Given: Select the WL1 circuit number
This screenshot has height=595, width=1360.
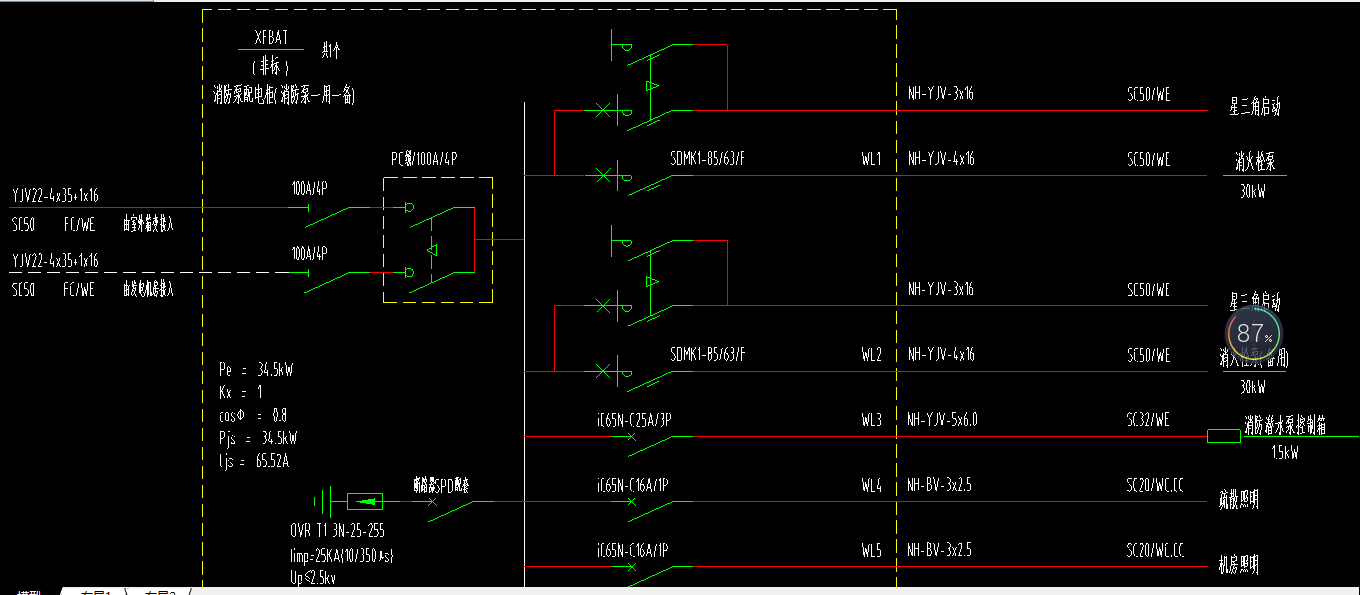Looking at the screenshot, I should point(872,159).
